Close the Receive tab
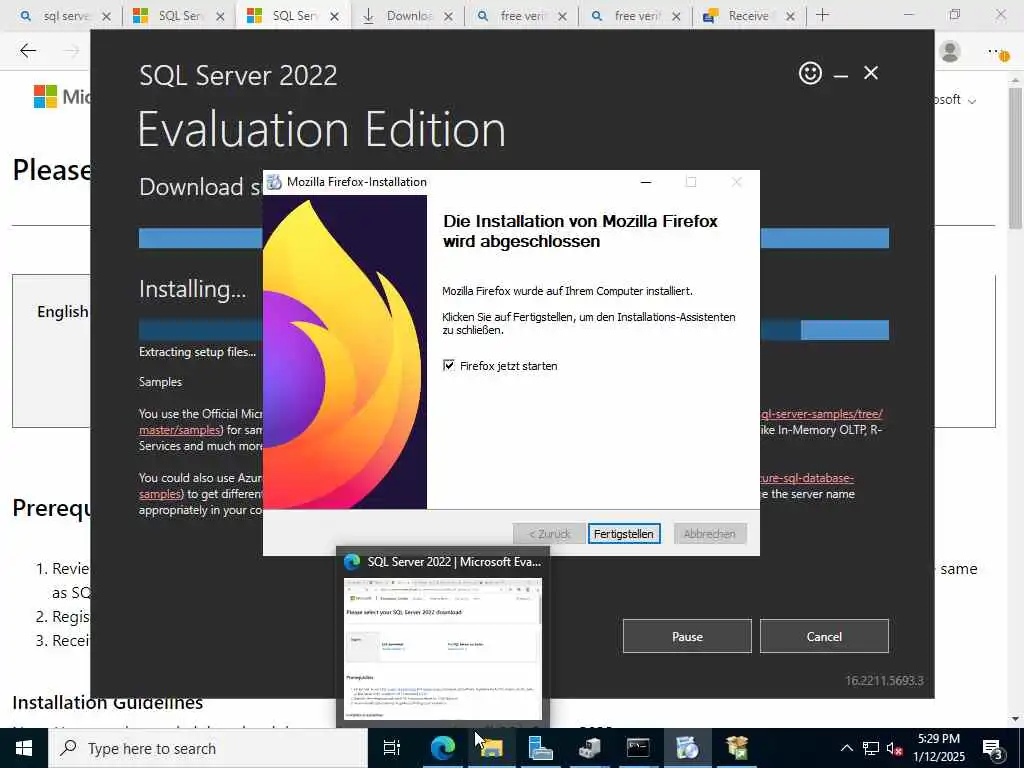1024x768 pixels. (x=790, y=16)
